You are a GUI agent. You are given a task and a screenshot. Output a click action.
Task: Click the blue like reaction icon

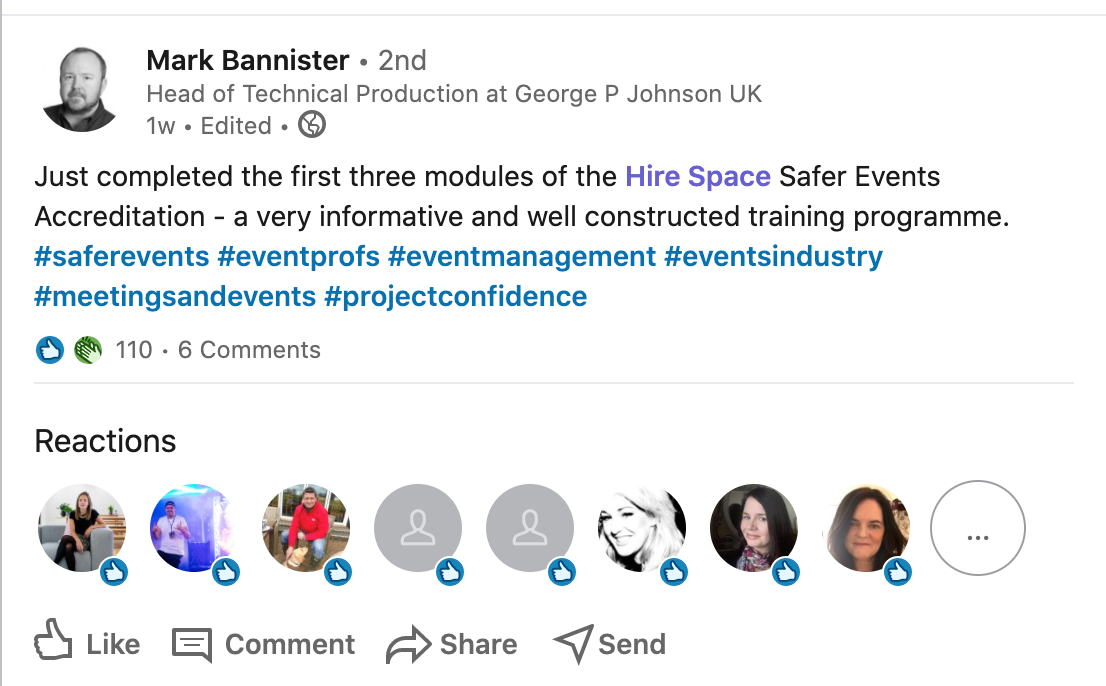click(x=50, y=350)
